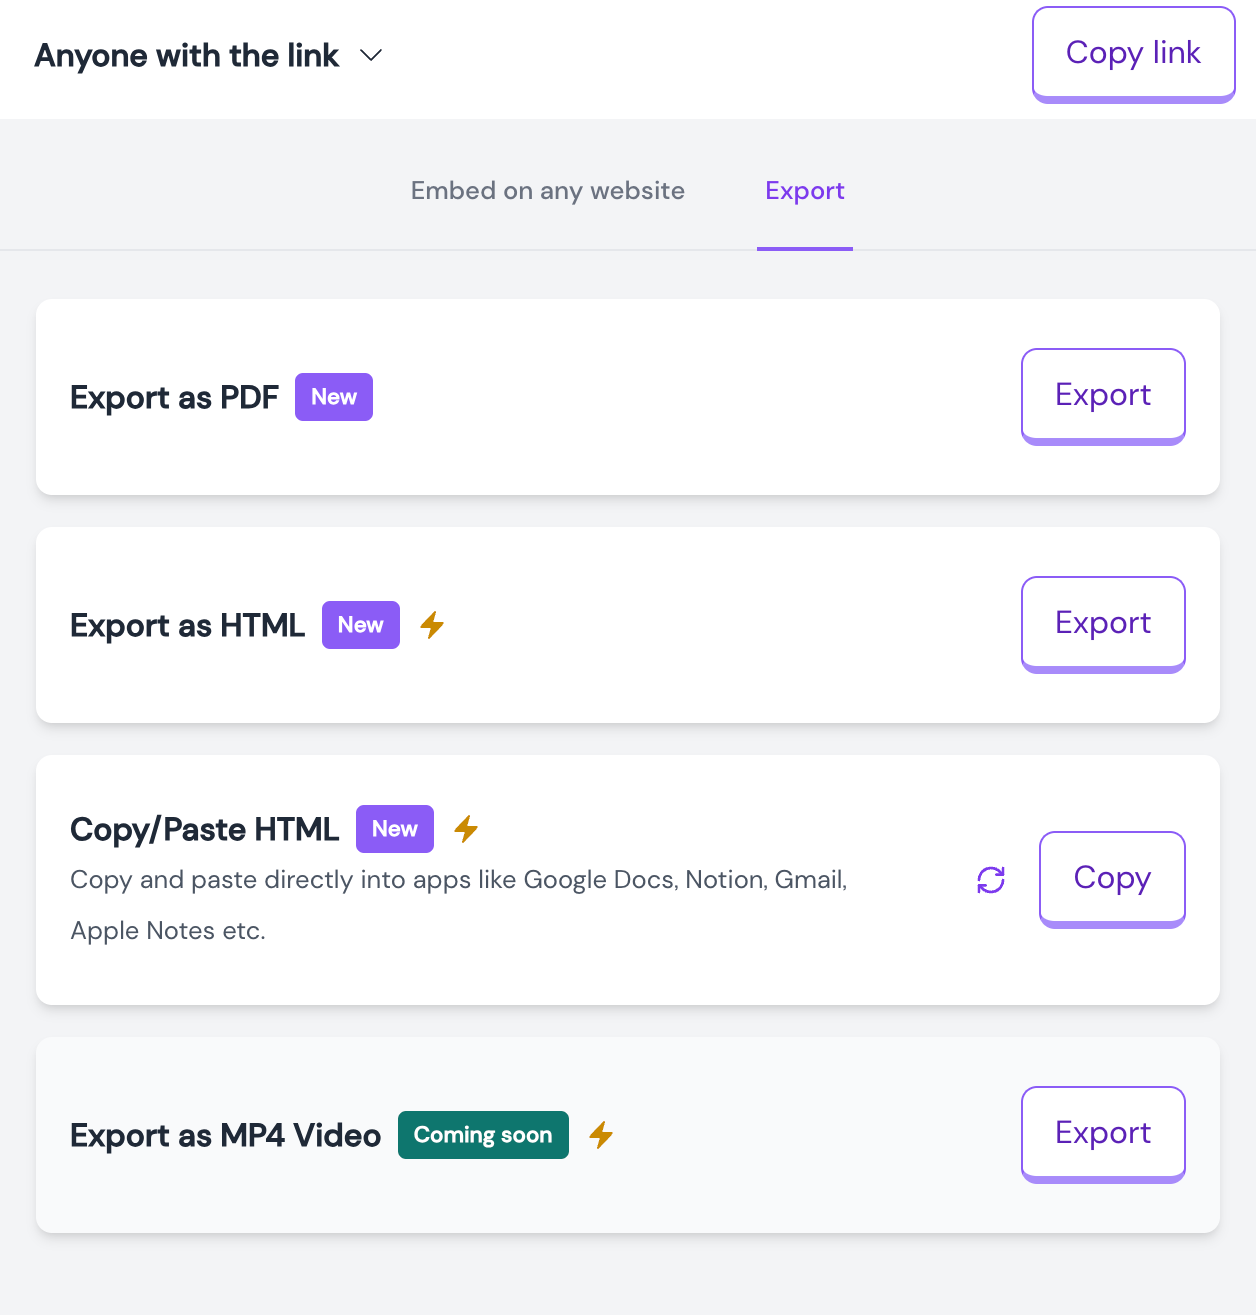
Task: Click the New badge on Copy/Paste HTML
Action: tap(395, 829)
